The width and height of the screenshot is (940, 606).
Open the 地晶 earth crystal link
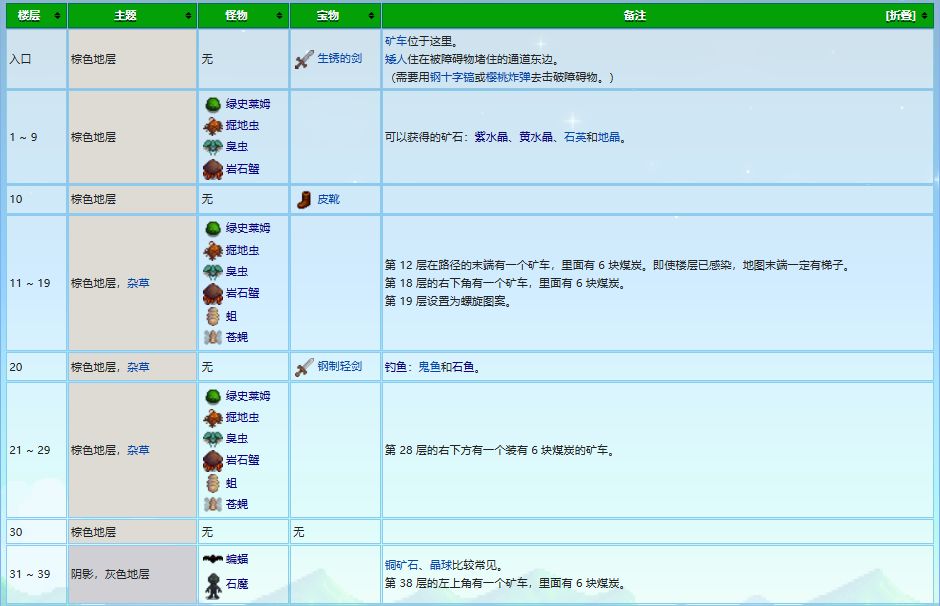(609, 137)
